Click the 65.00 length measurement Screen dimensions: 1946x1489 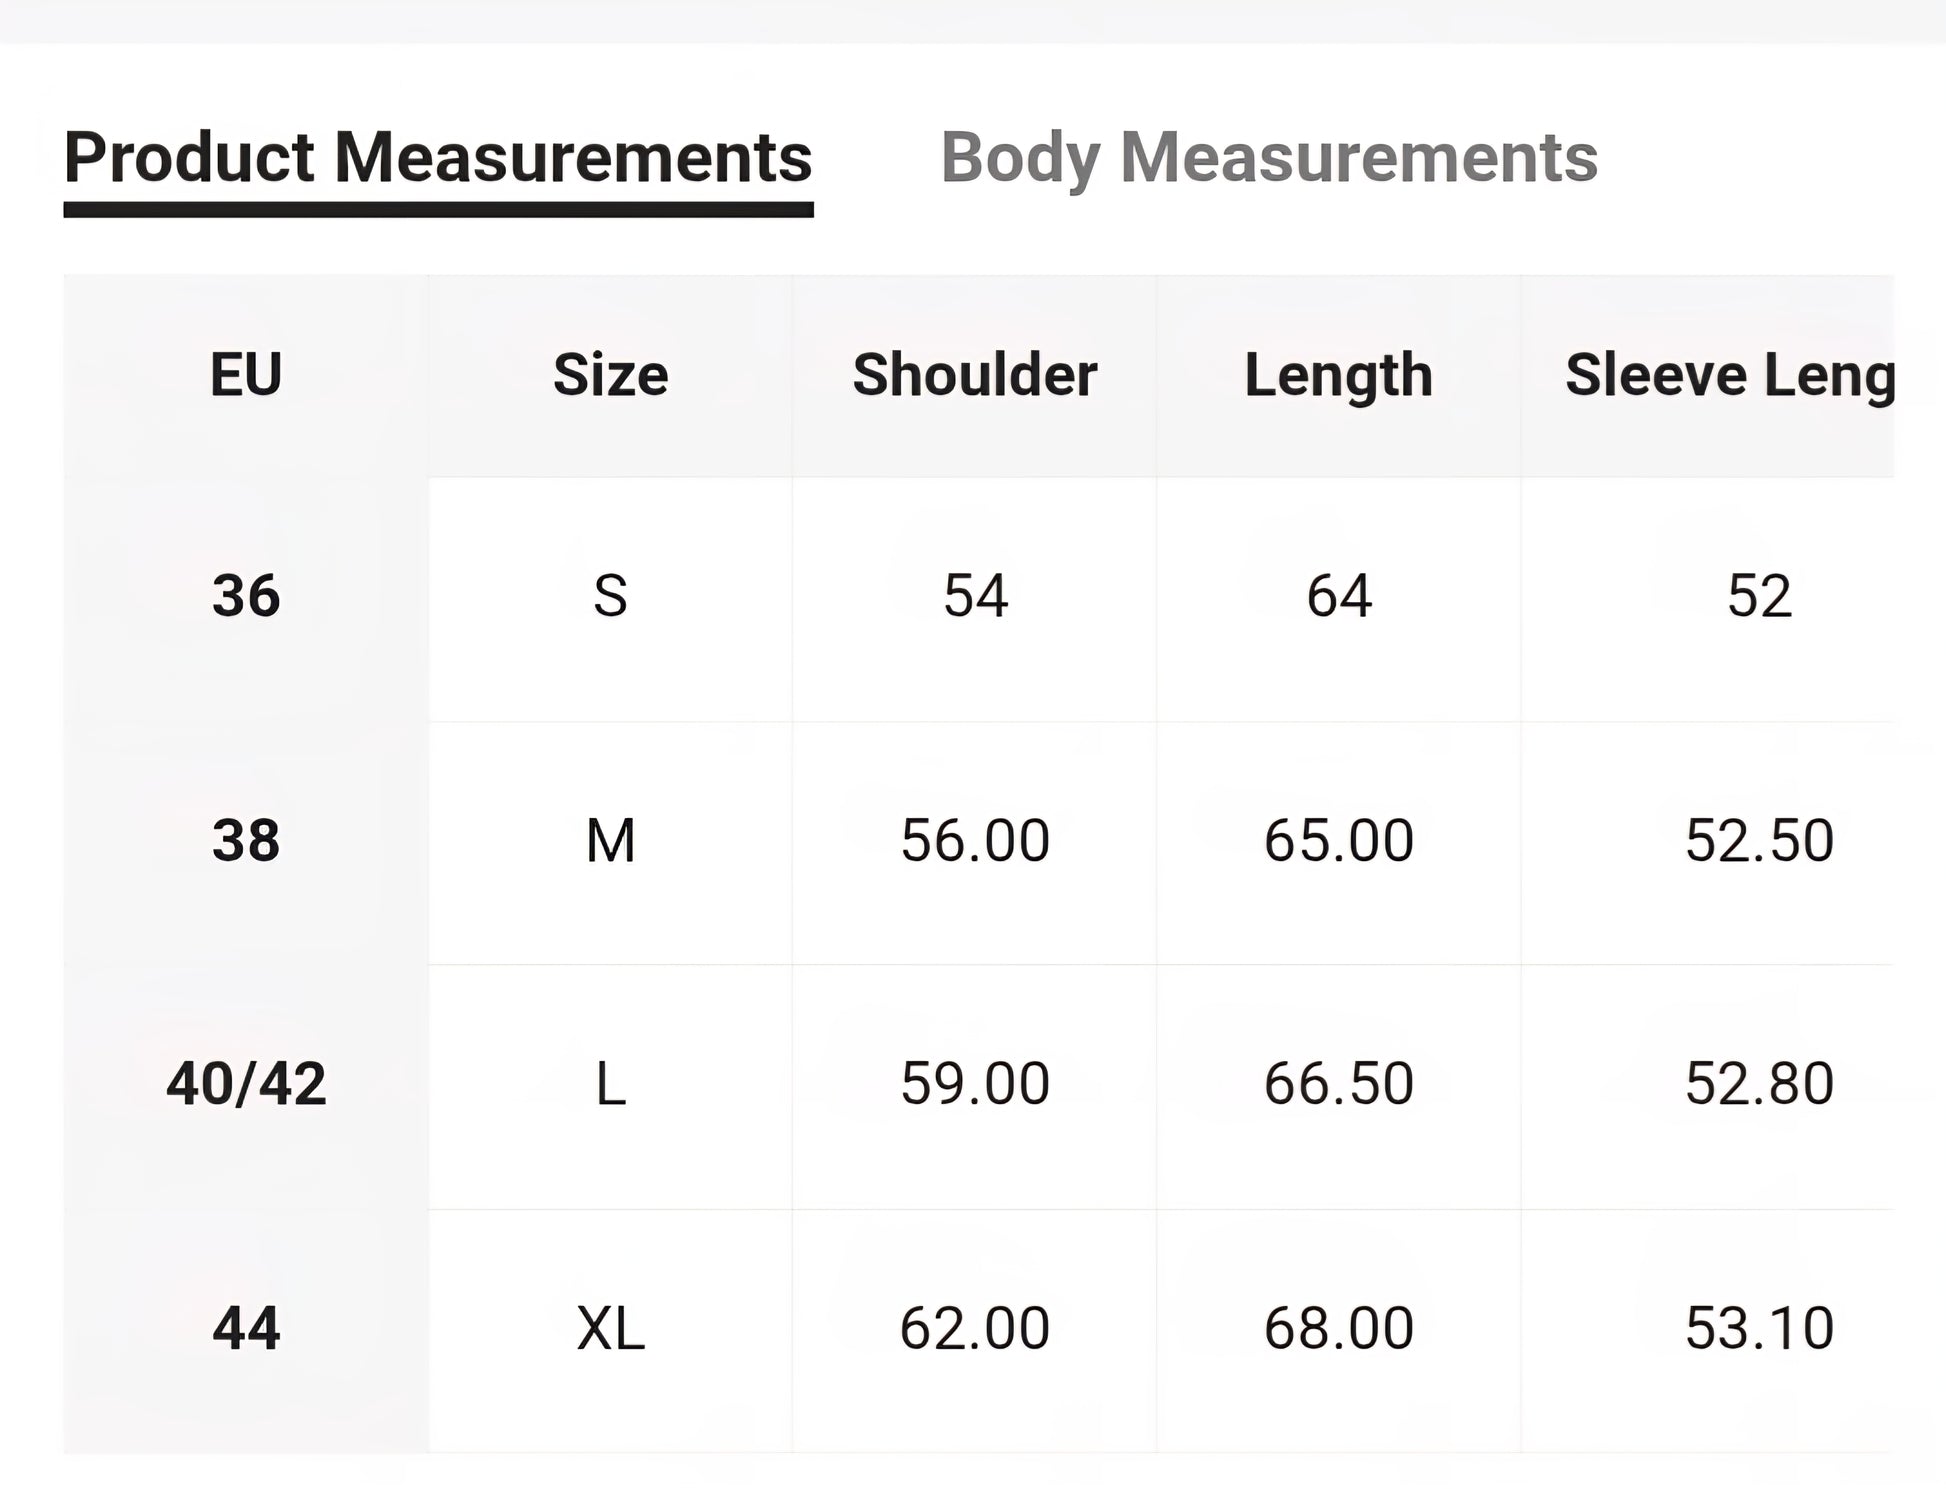(x=1338, y=840)
